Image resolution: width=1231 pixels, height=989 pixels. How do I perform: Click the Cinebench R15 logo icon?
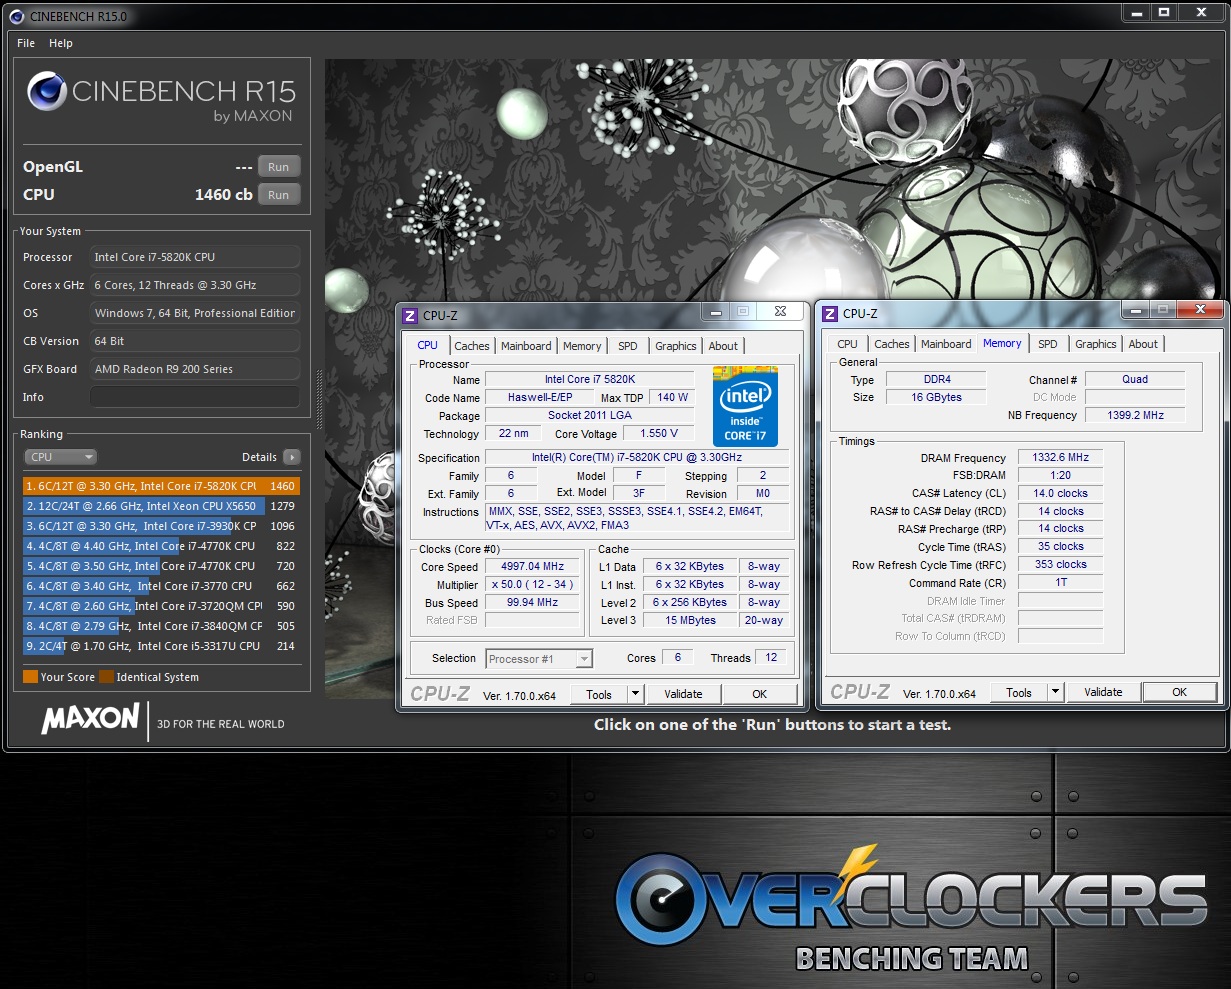[46, 92]
